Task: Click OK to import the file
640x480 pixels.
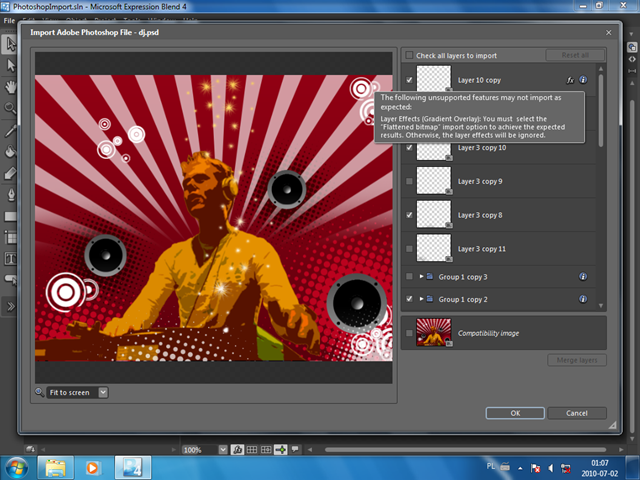Action: (x=515, y=413)
